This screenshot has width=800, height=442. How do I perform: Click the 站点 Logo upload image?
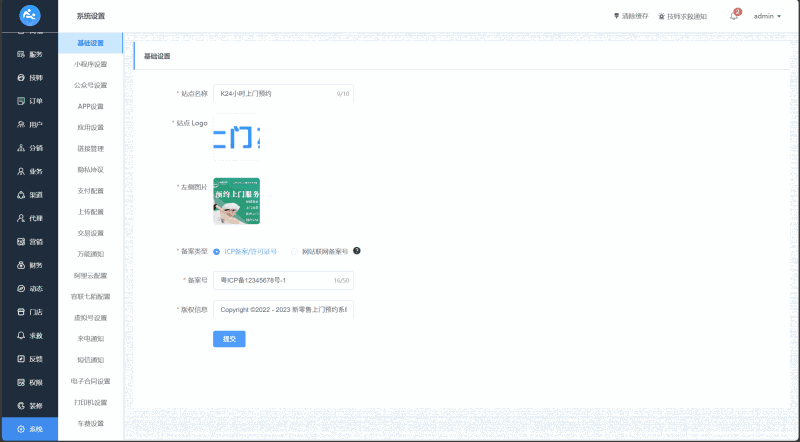pyautogui.click(x=236, y=137)
